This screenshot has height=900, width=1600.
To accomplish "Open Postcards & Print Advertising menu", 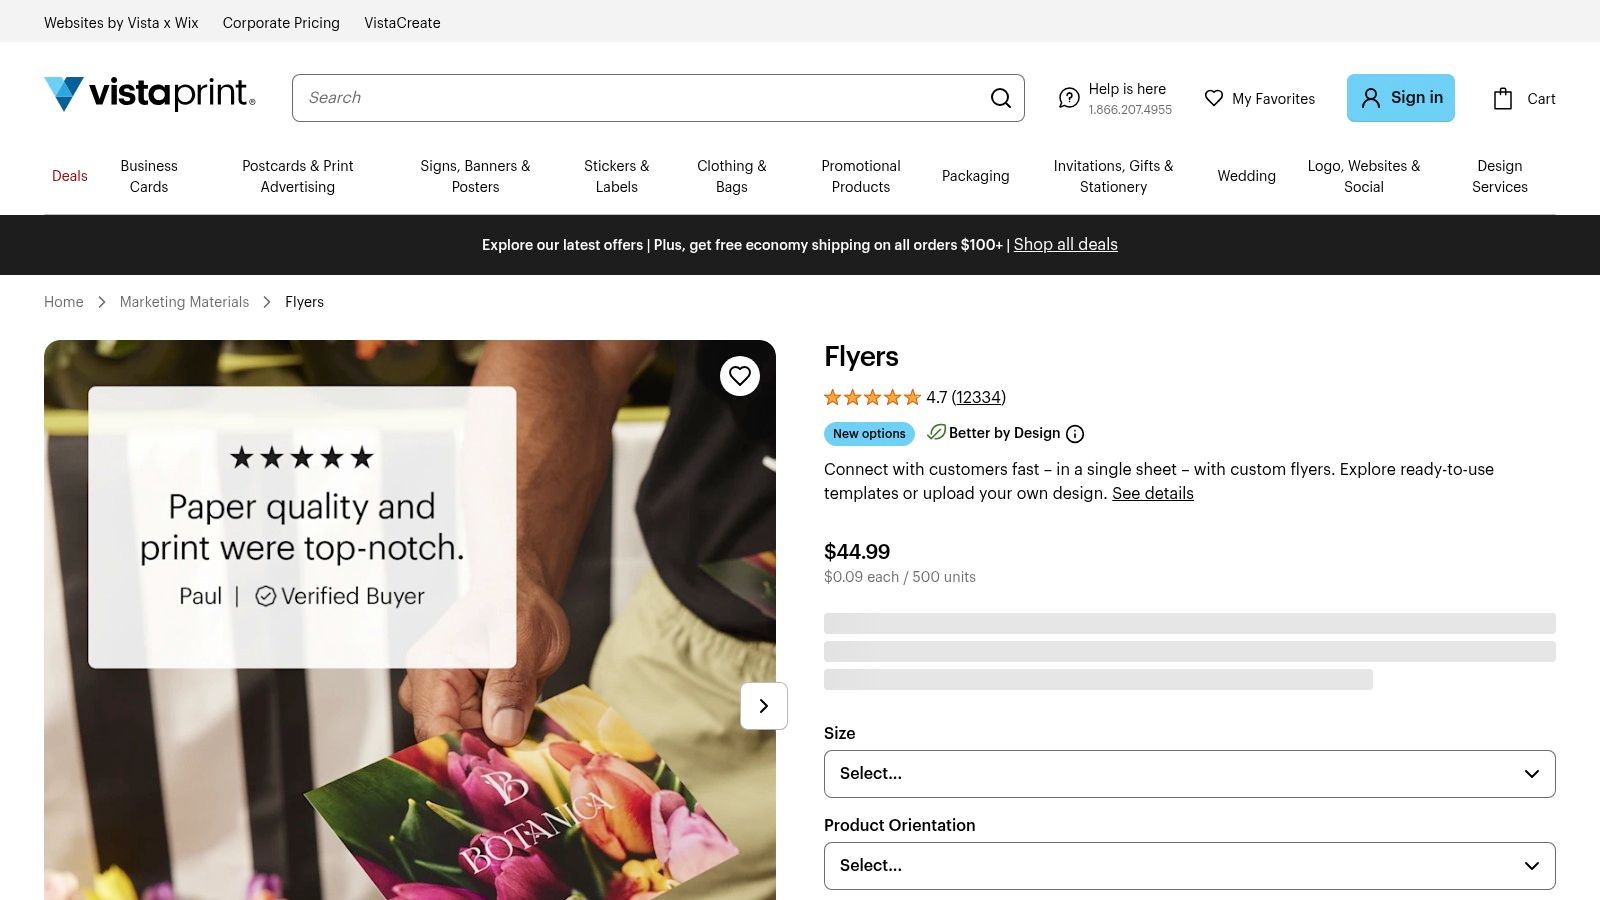I will [x=298, y=176].
